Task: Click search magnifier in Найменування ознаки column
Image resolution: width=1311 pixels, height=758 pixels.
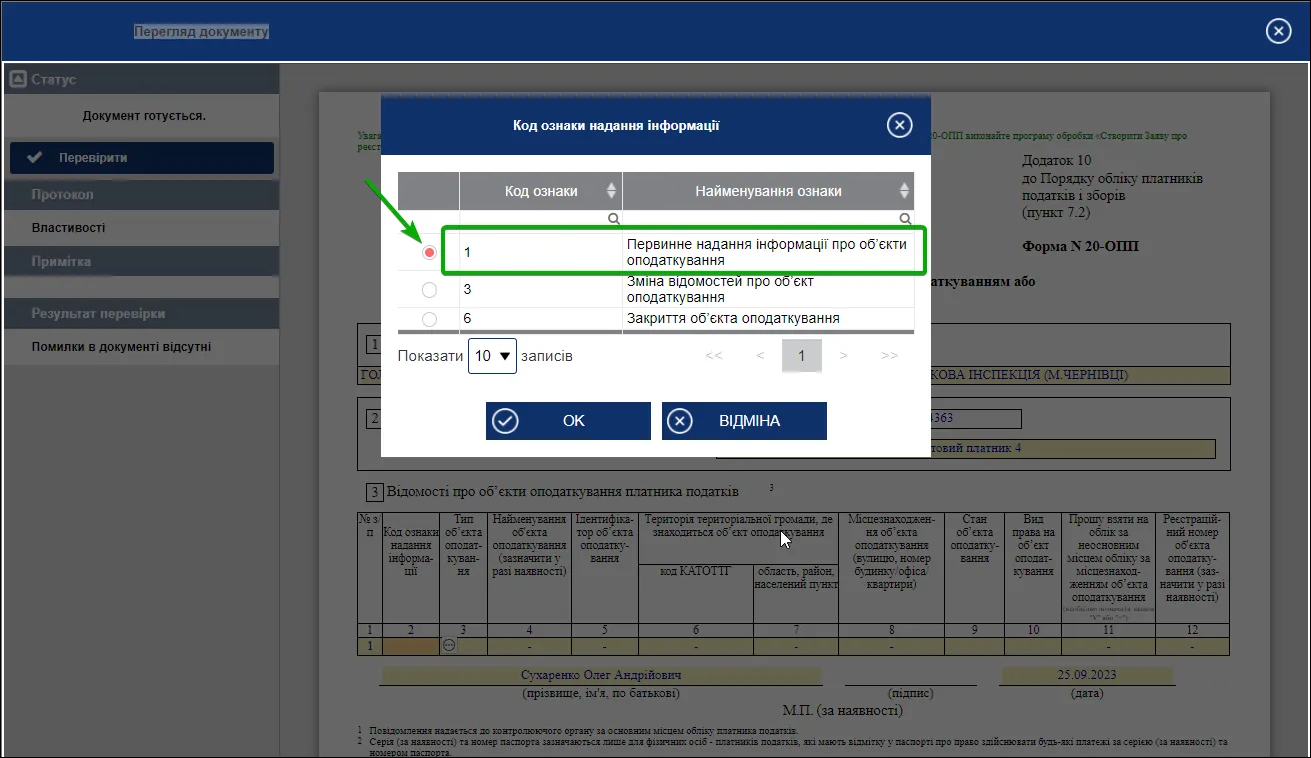Action: click(905, 218)
